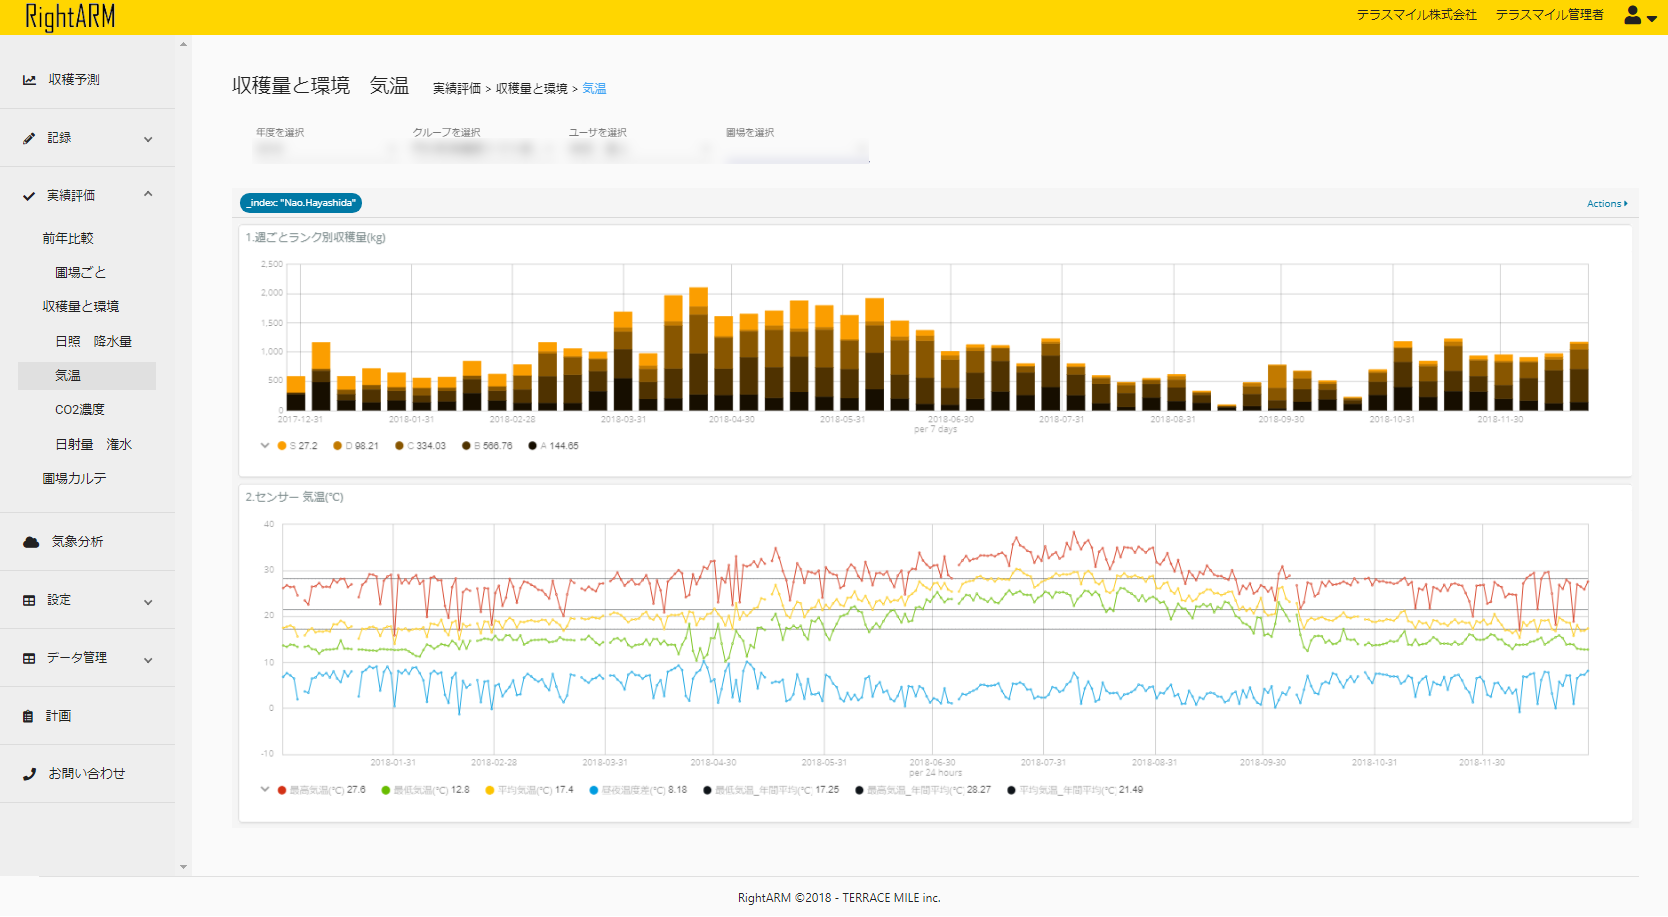The height and width of the screenshot is (917, 1668).
Task: Toggle the blue 昼夜温度差 legend swatch
Action: 594,790
